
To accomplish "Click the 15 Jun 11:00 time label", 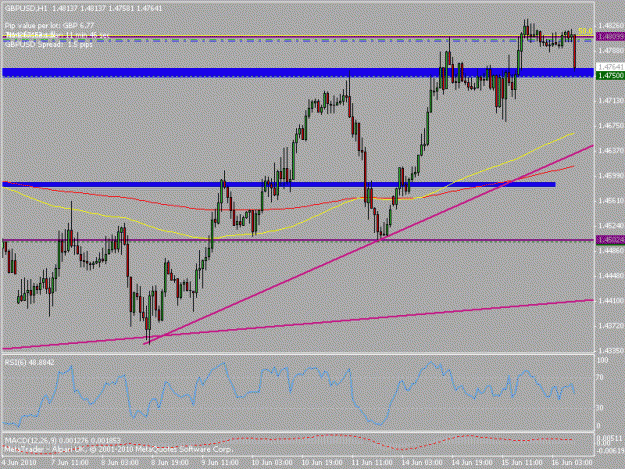I will point(522,463).
